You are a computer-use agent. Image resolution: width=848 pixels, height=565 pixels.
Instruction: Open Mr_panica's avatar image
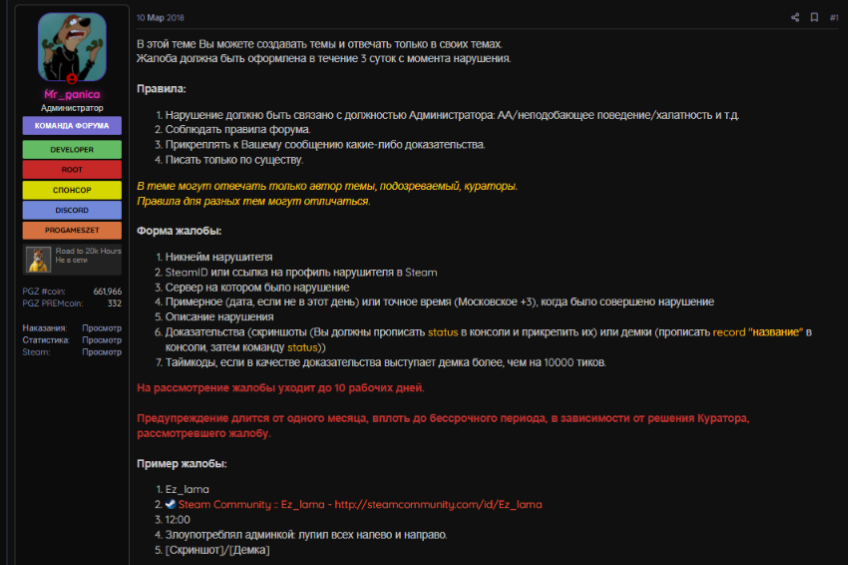coord(72,47)
